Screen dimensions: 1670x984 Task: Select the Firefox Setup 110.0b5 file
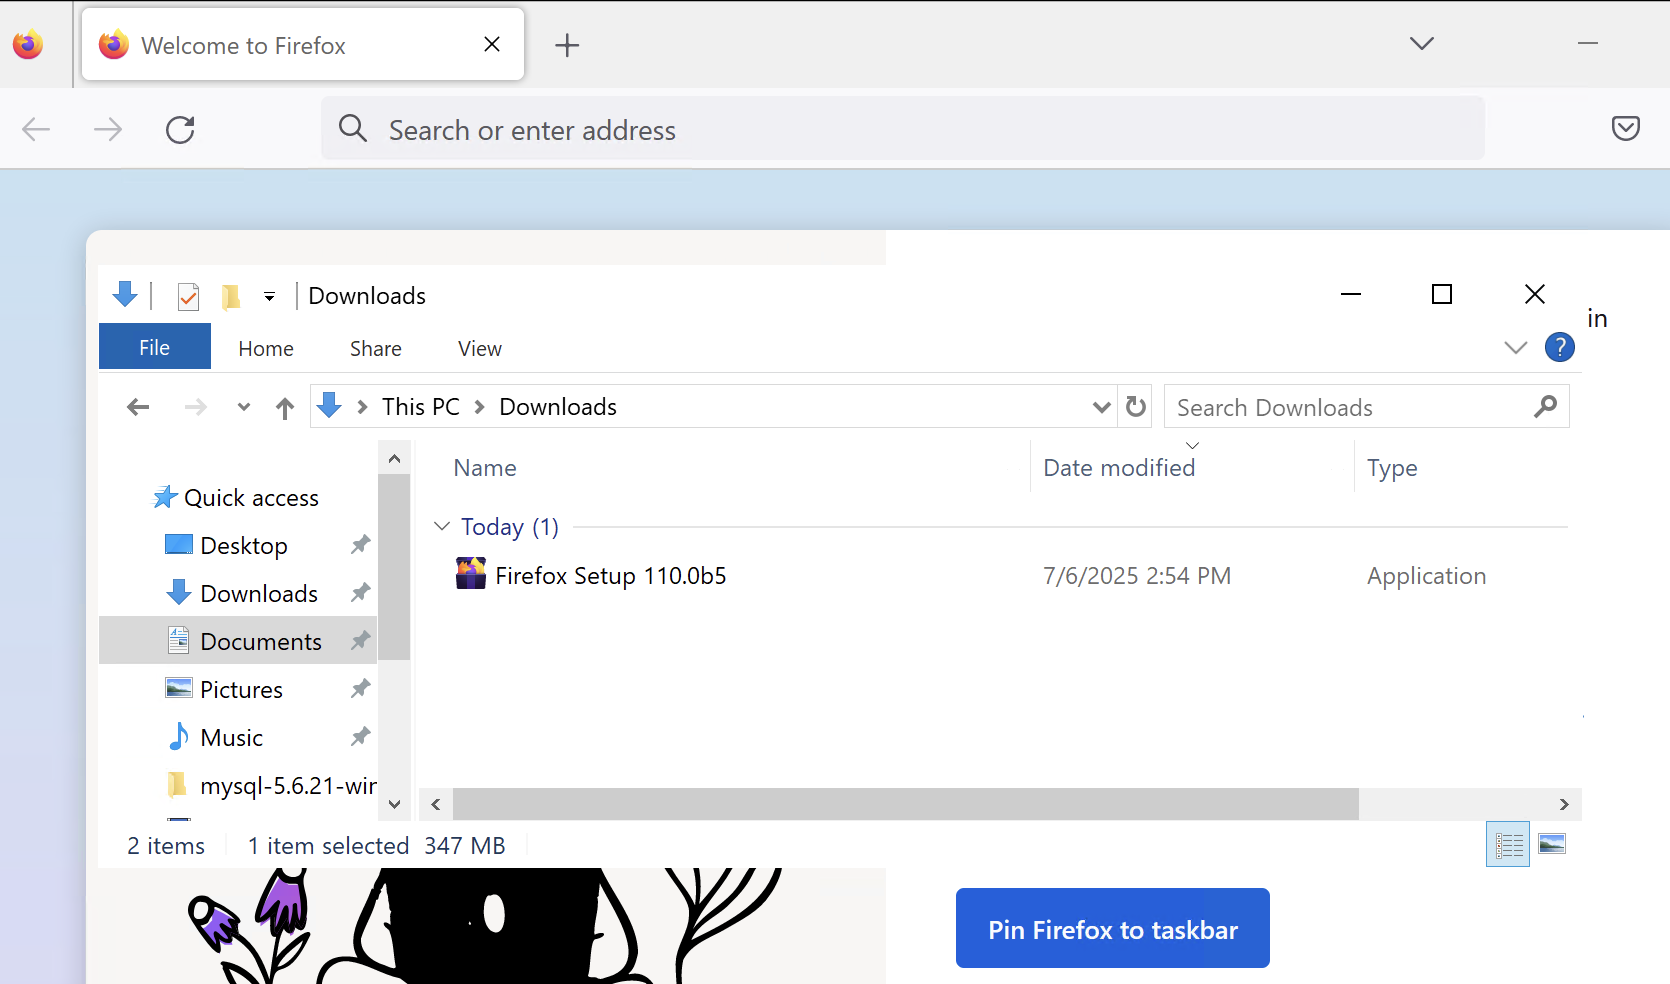(x=611, y=576)
